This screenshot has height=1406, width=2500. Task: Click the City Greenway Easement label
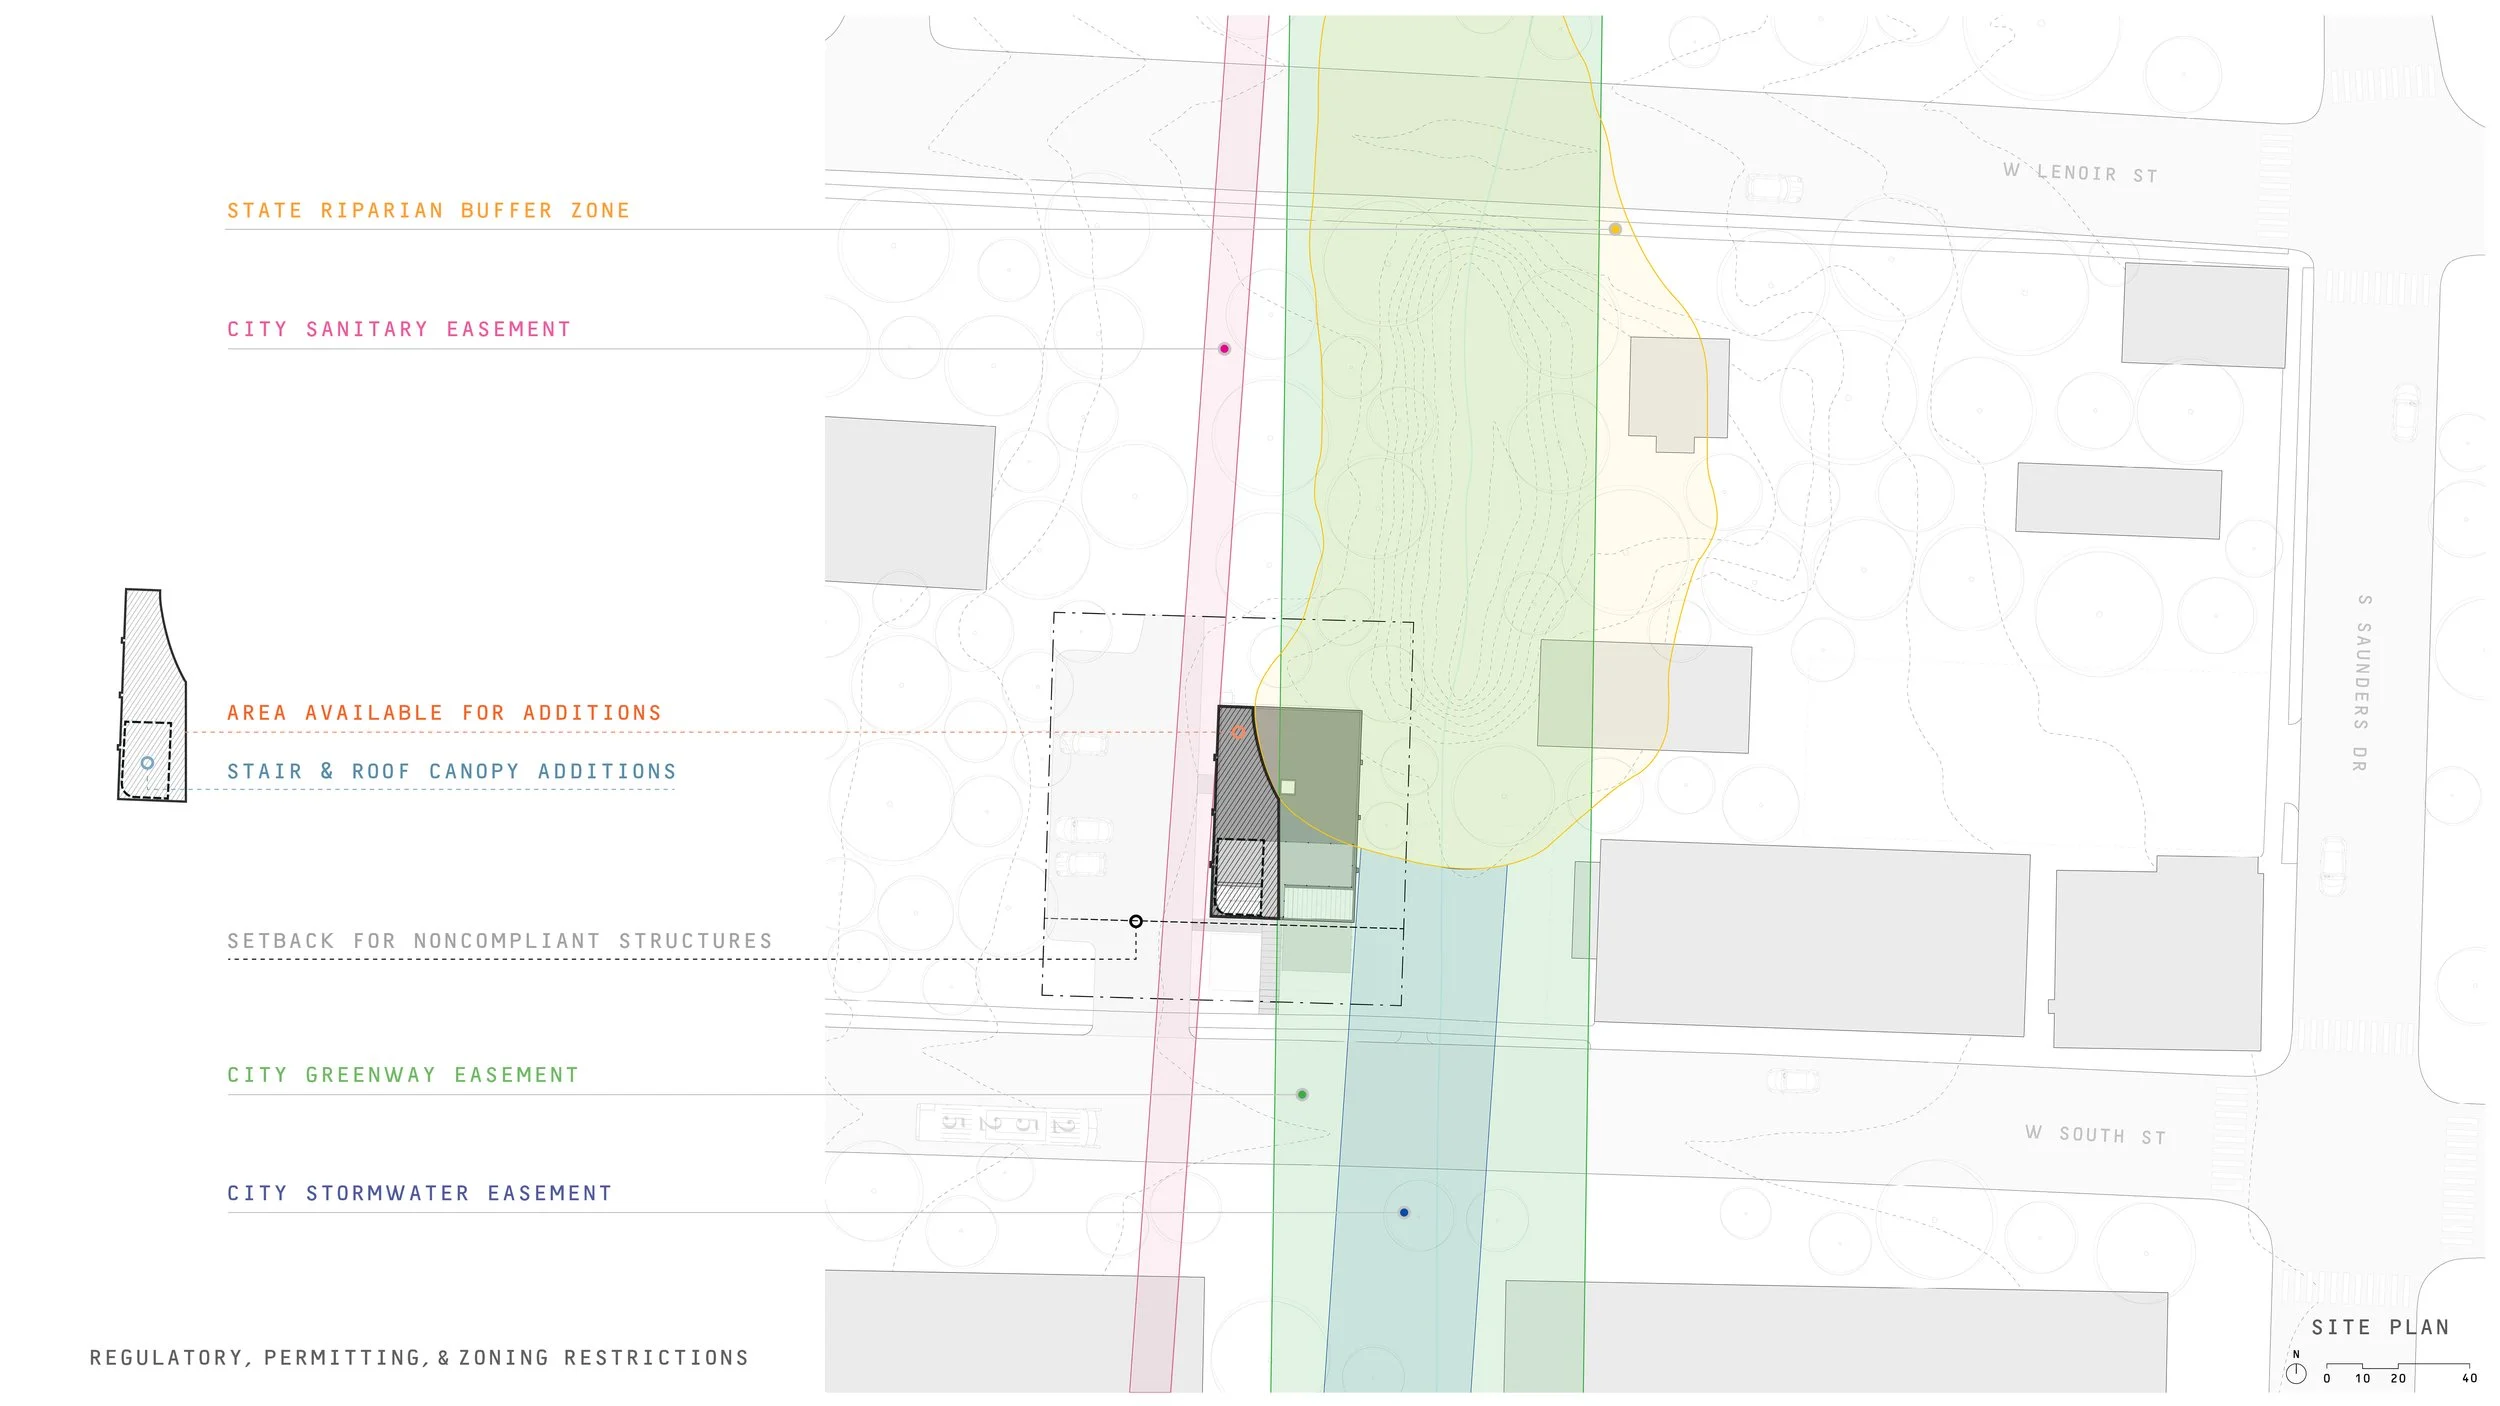point(403,1075)
